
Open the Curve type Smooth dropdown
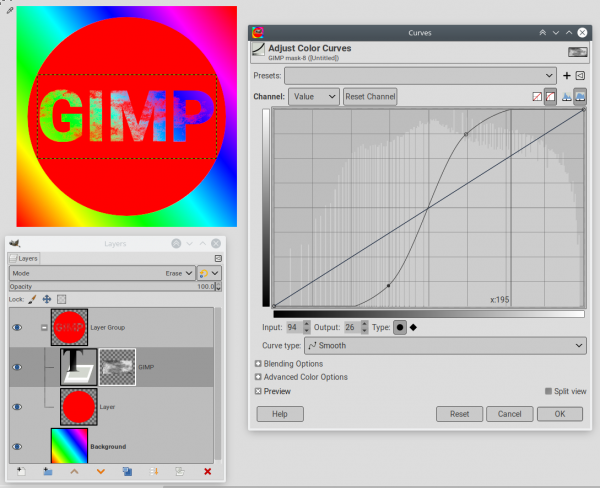[x=445, y=346]
